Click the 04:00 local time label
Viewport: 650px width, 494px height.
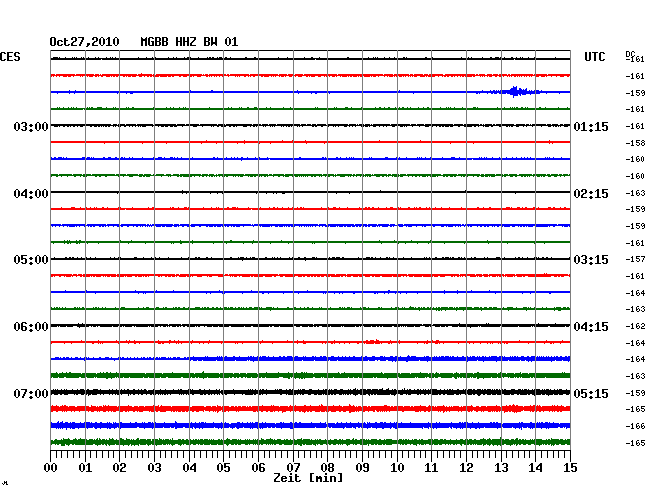31,194
